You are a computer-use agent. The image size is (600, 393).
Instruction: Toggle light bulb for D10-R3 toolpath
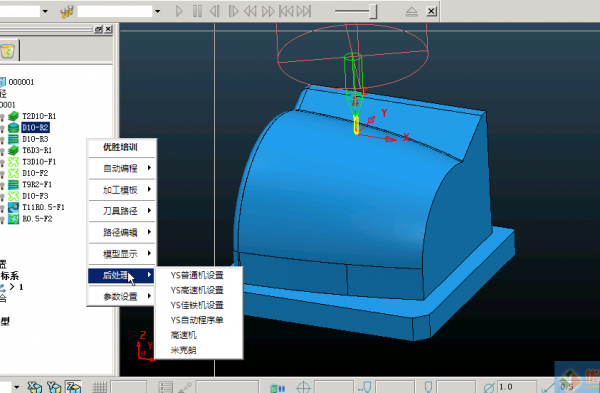point(2,139)
